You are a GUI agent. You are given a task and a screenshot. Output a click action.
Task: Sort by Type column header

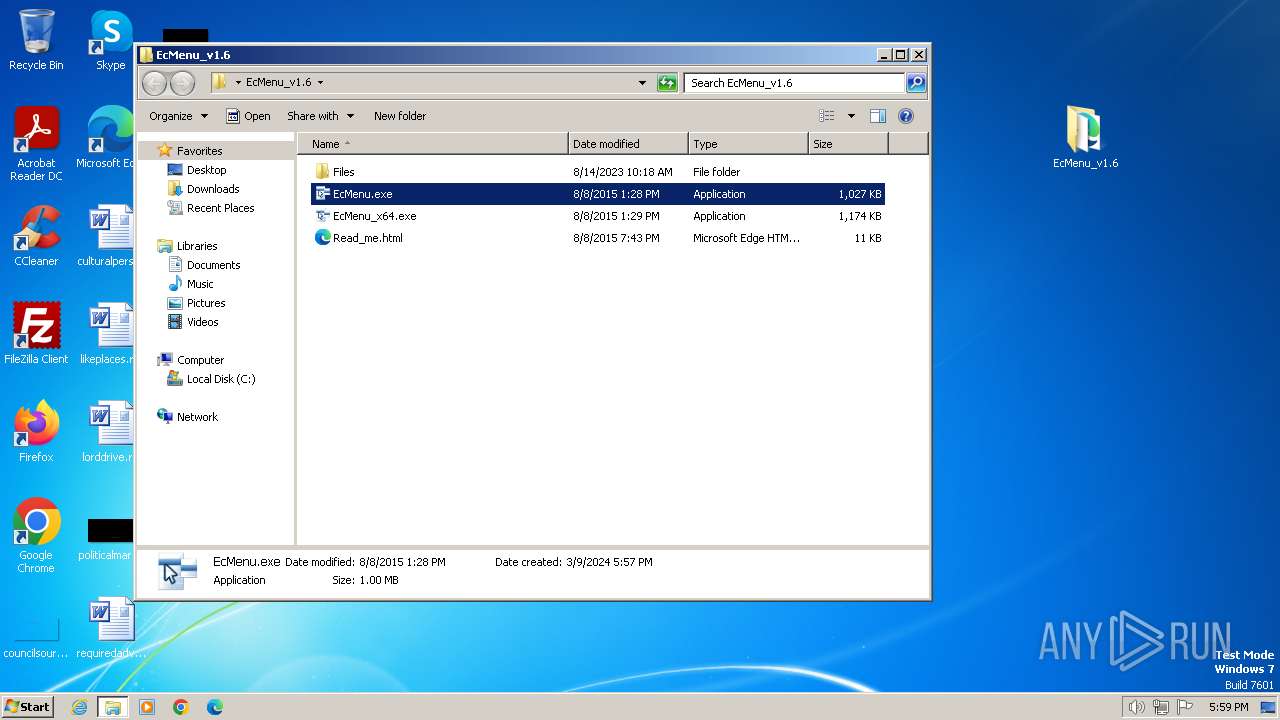pos(748,144)
